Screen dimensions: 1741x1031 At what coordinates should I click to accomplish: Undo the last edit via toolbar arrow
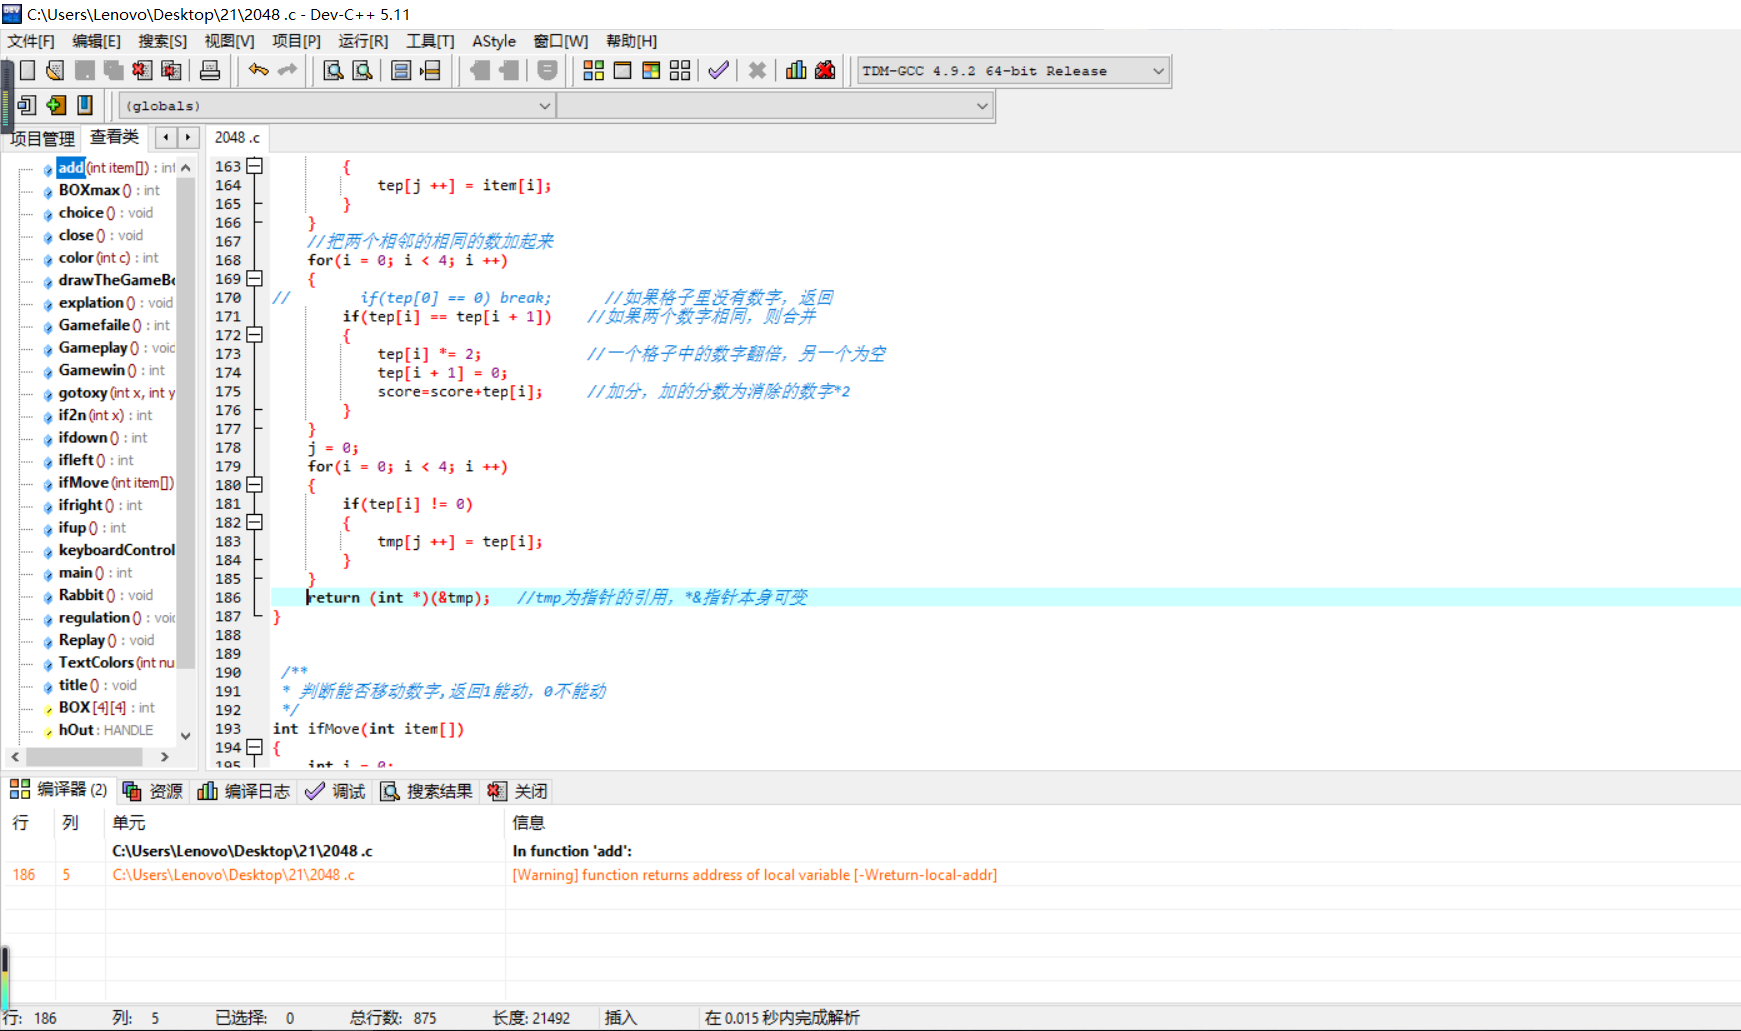[x=258, y=70]
